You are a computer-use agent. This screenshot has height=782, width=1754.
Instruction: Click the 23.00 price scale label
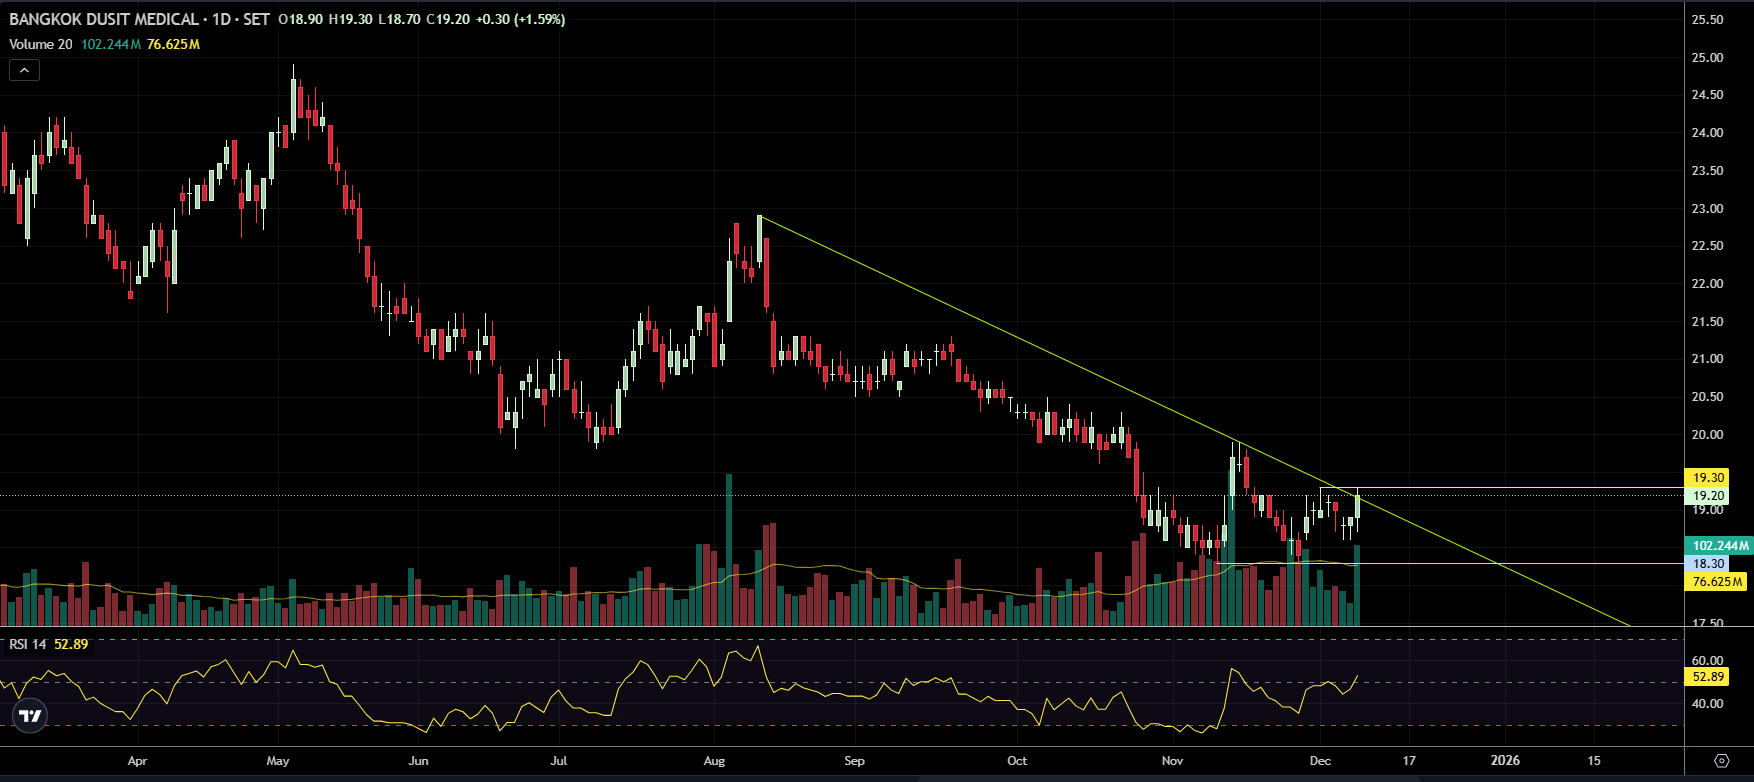(1707, 209)
